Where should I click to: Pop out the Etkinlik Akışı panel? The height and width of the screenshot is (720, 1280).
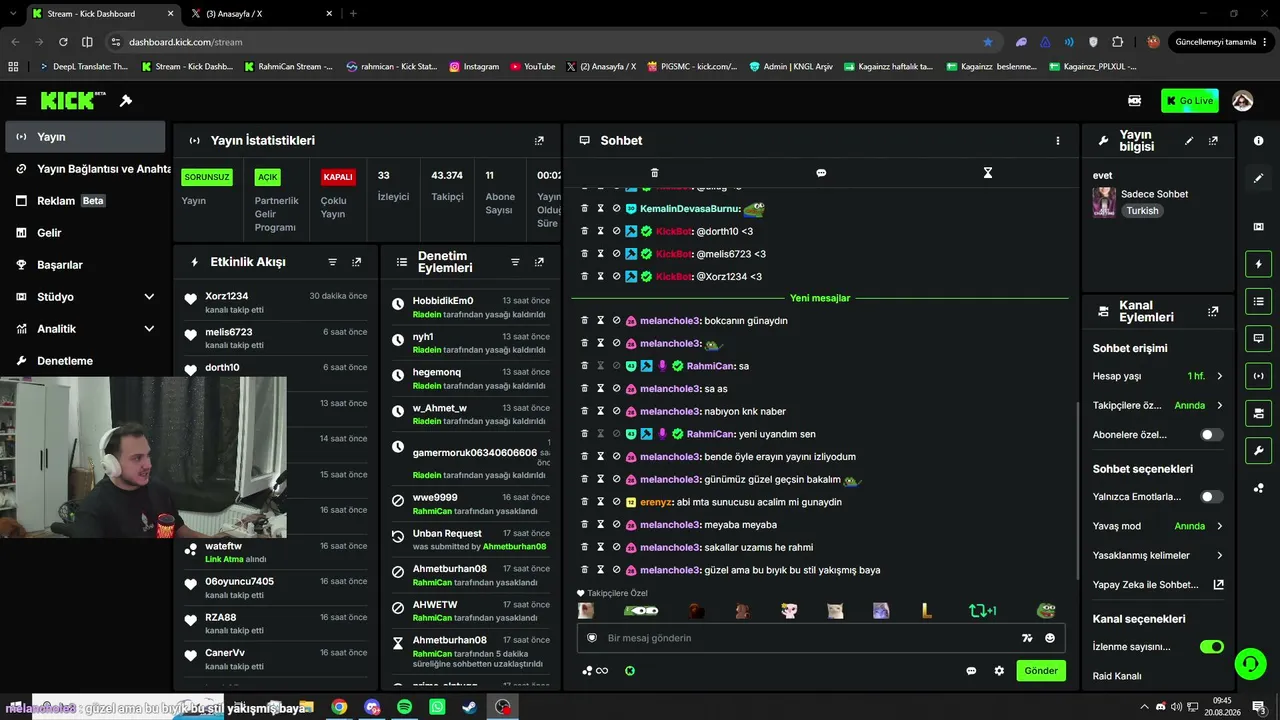click(x=356, y=262)
